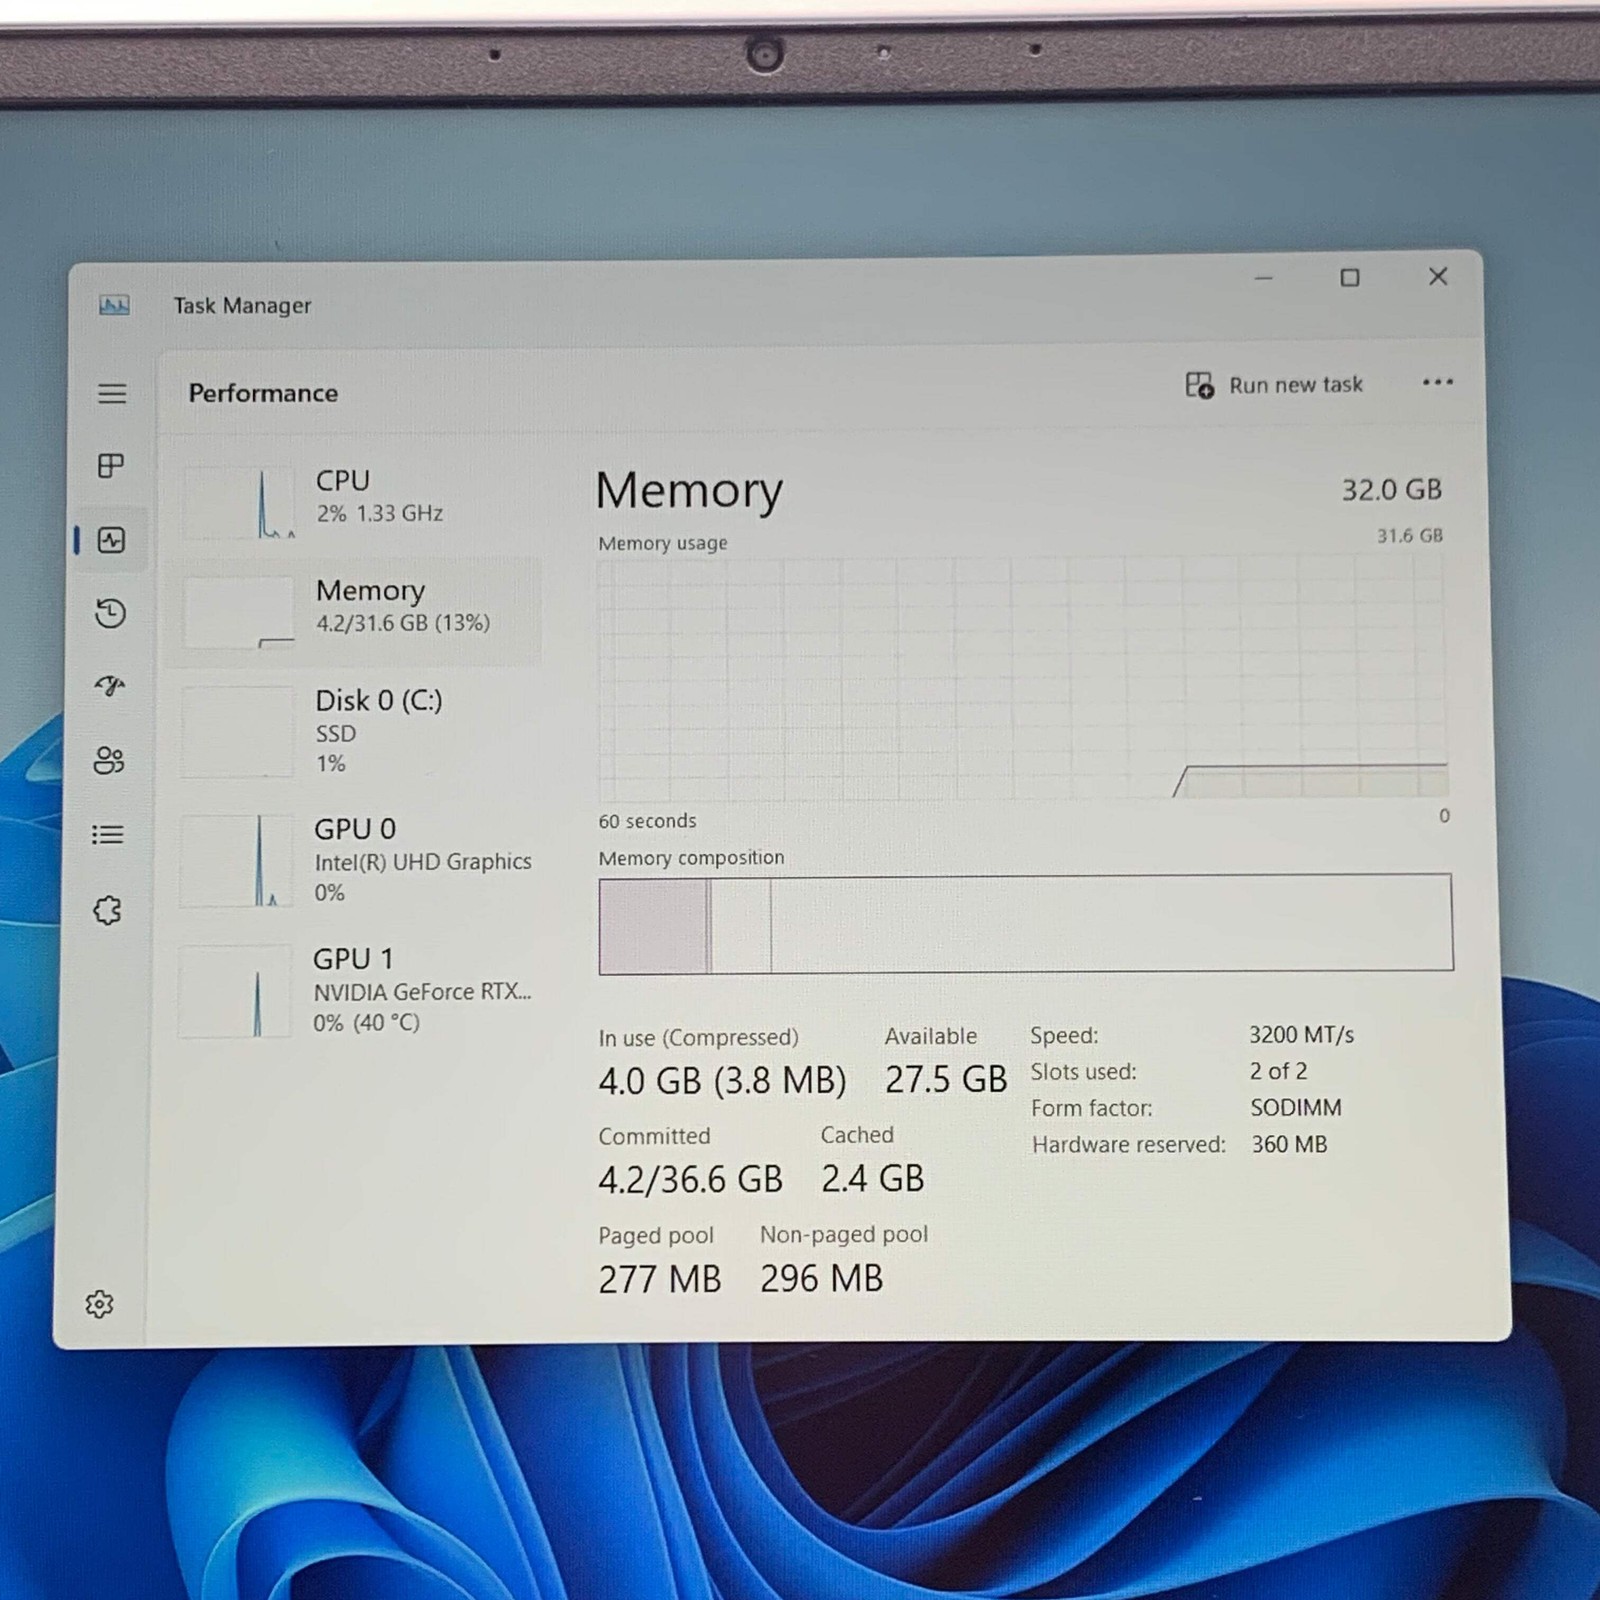Click the 3200 MT/s speed value

pyautogui.click(x=1301, y=1035)
